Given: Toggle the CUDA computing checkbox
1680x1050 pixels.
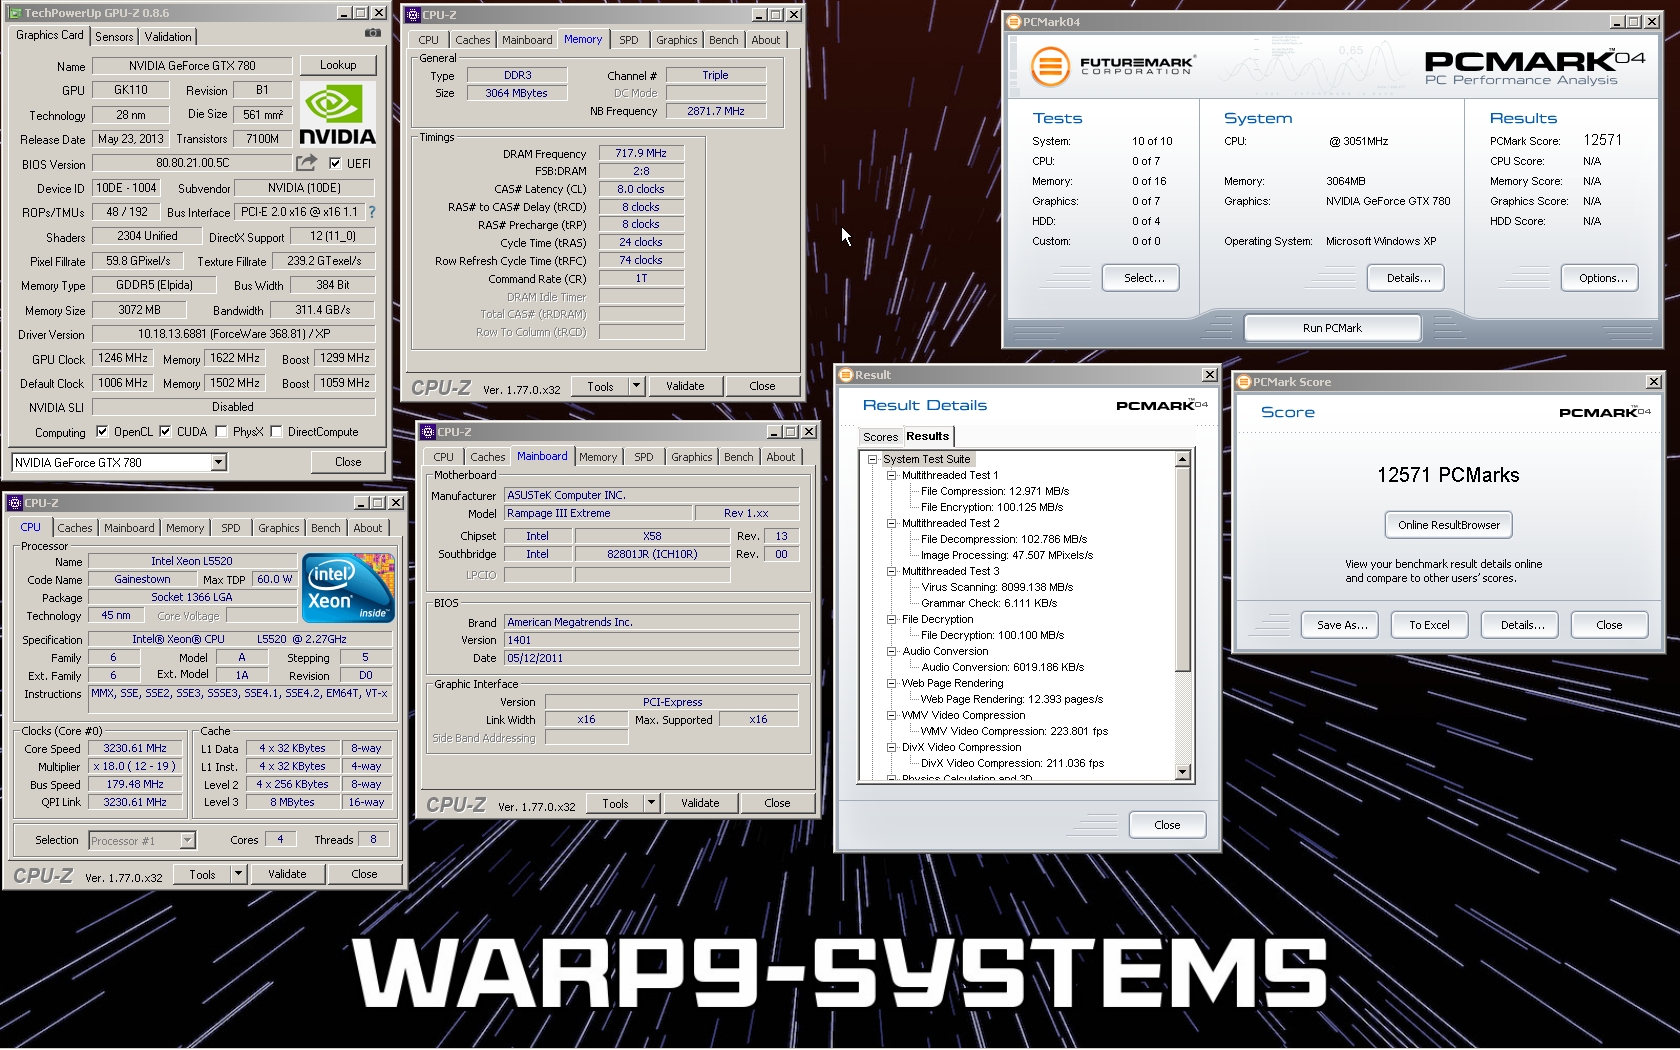Looking at the screenshot, I should coord(165,432).
